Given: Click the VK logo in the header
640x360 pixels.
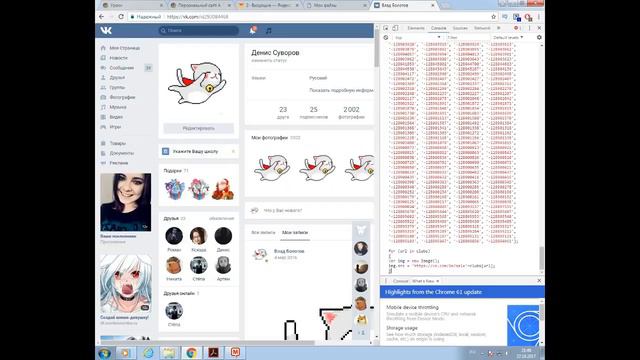Looking at the screenshot, I should pyautogui.click(x=106, y=31).
